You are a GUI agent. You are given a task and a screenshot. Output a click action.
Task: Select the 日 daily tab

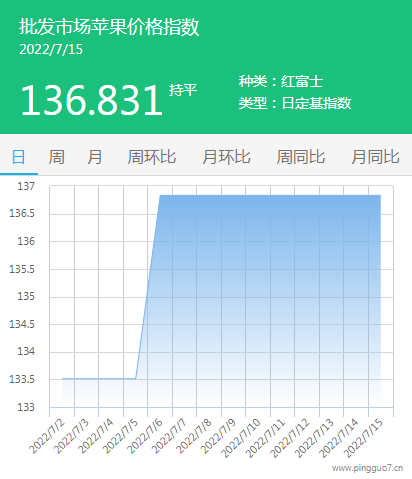tap(18, 157)
